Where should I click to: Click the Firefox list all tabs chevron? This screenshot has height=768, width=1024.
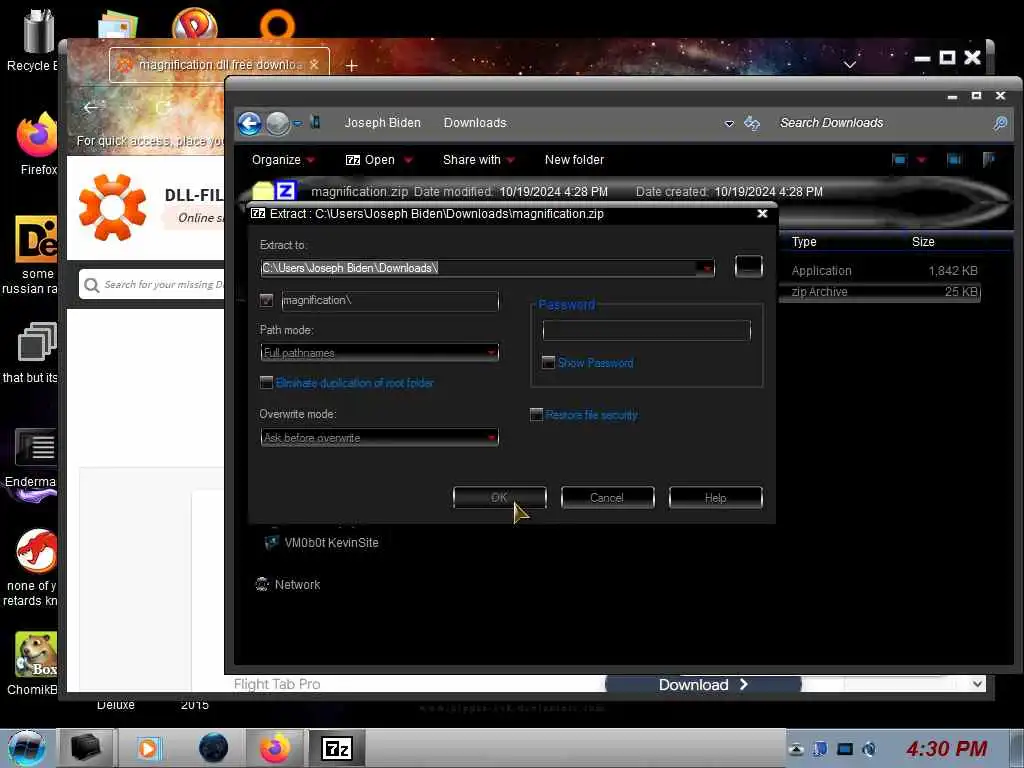[850, 65]
